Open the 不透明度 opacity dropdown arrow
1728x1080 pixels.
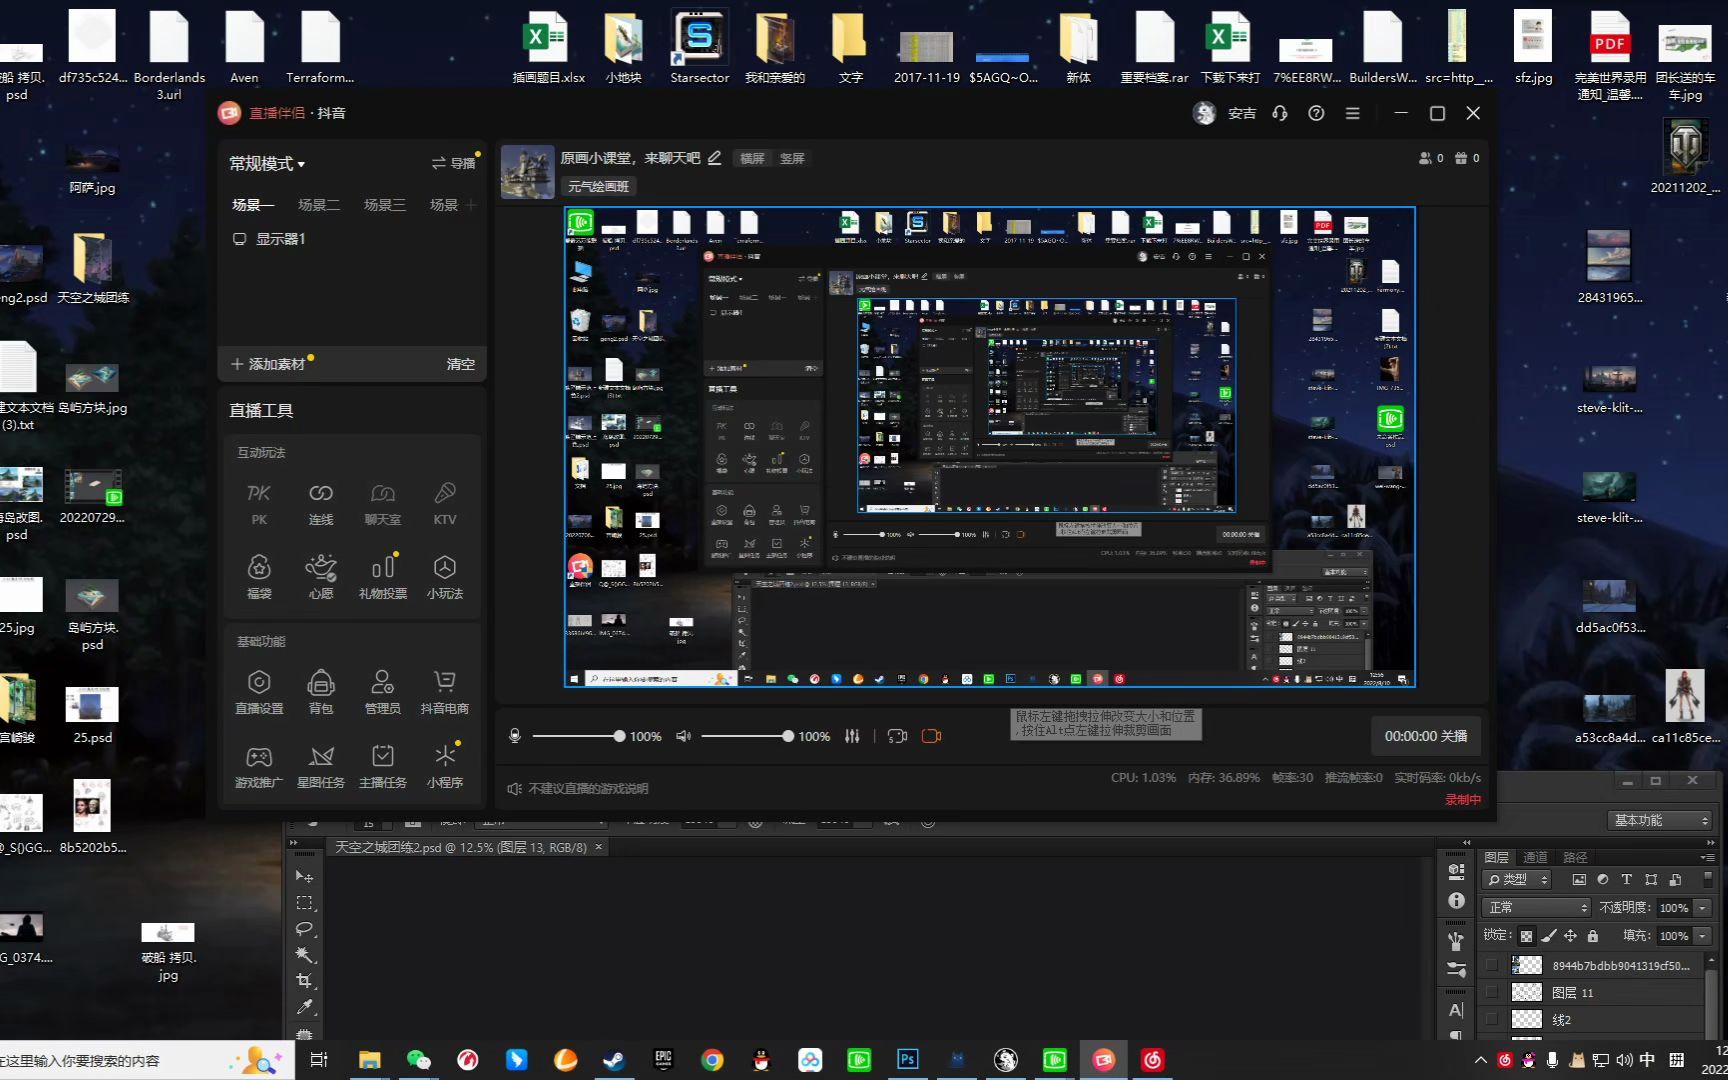coord(1702,908)
